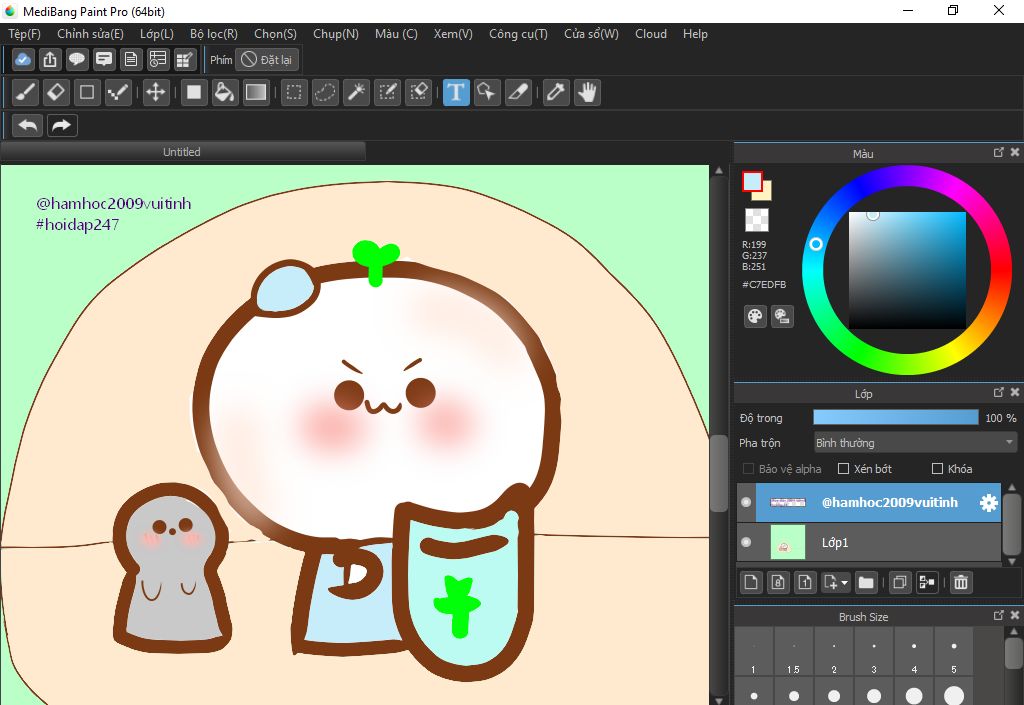The height and width of the screenshot is (705, 1024).
Task: Duplicate the current layer
Action: [899, 582]
